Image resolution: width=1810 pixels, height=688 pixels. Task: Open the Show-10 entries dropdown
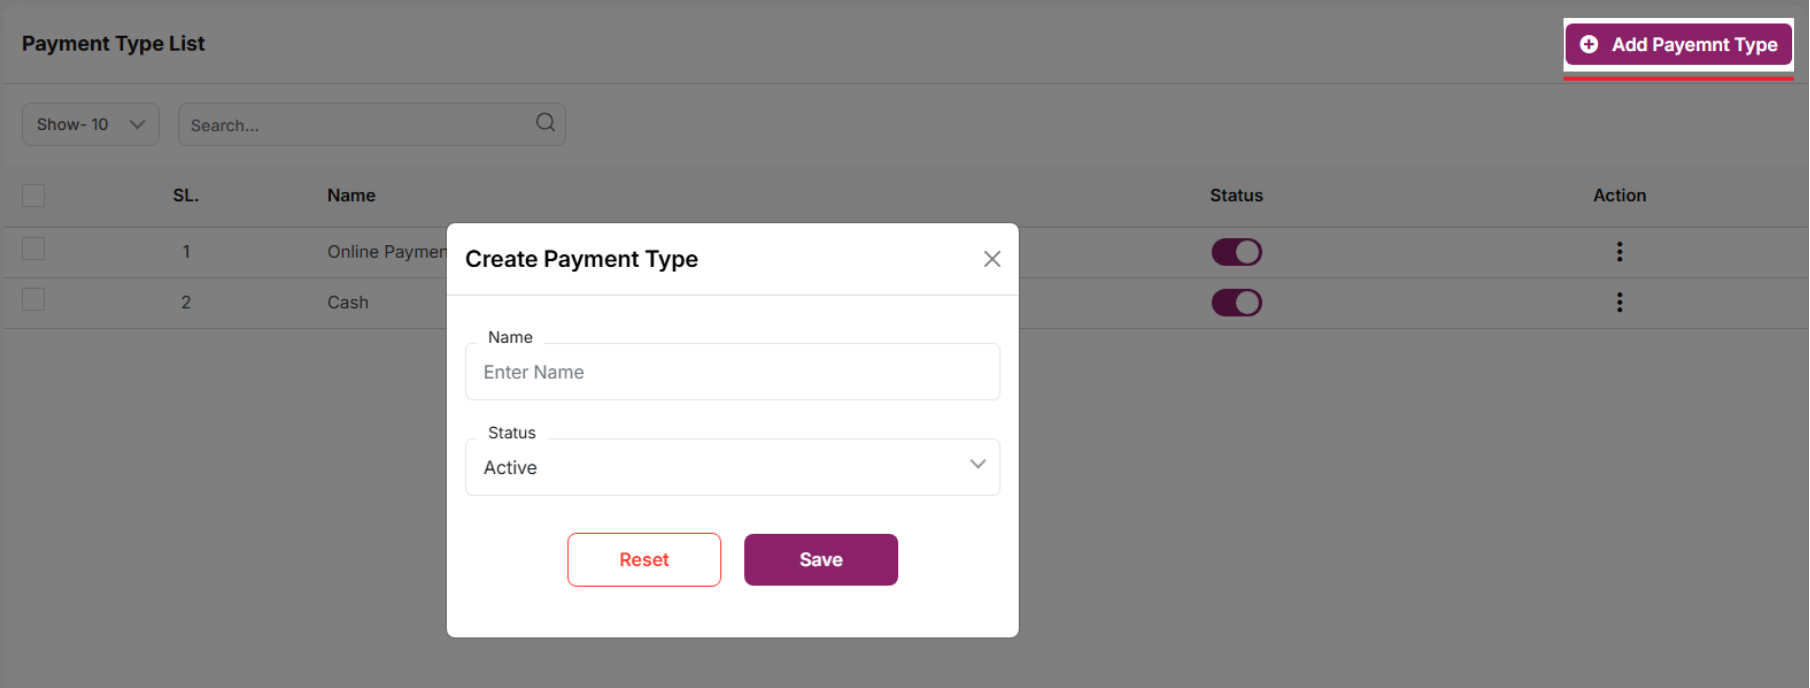point(90,125)
